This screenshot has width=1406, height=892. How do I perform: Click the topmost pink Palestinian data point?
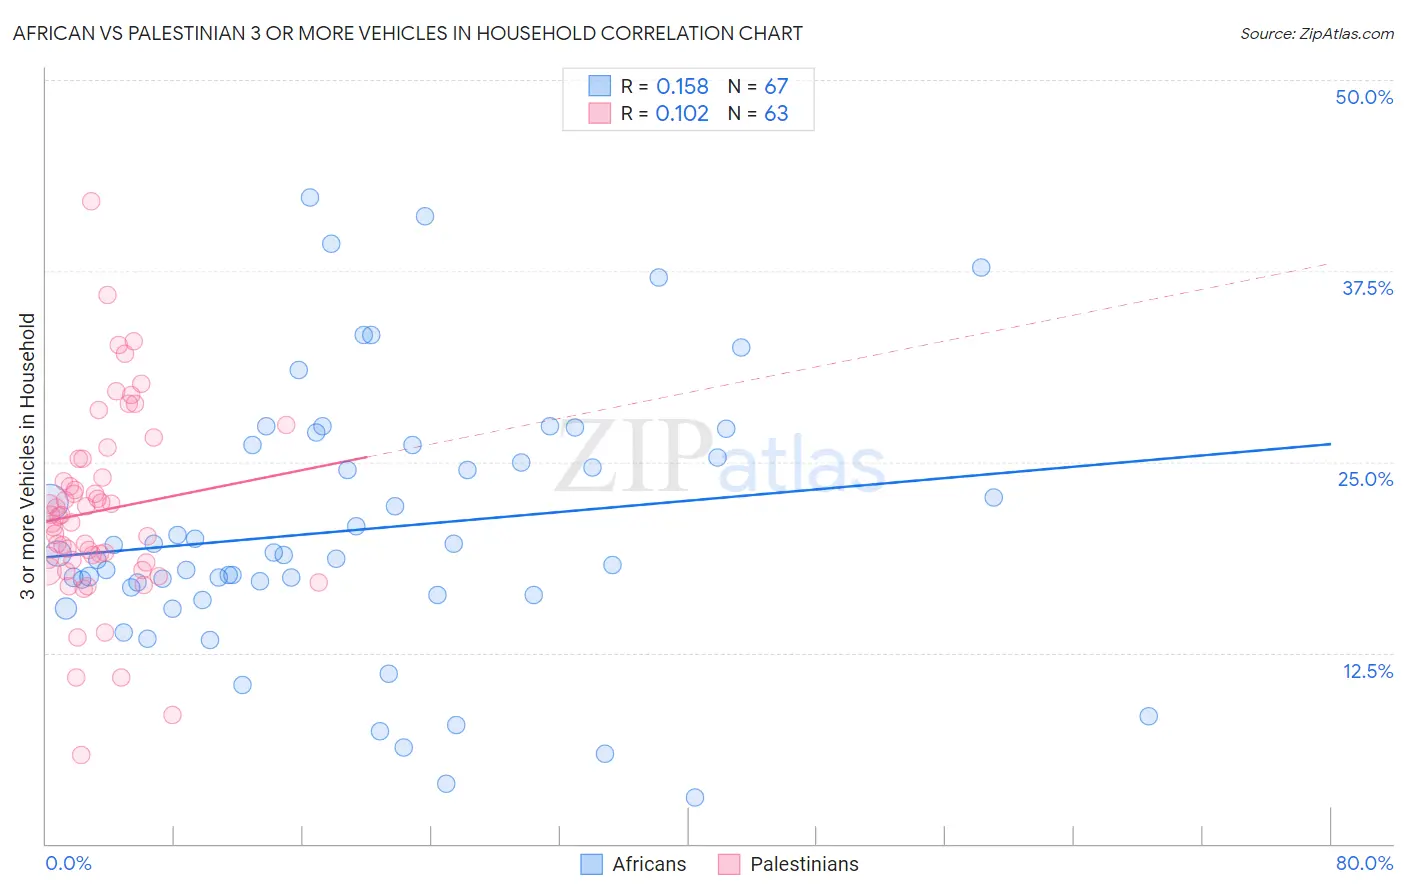pos(91,201)
